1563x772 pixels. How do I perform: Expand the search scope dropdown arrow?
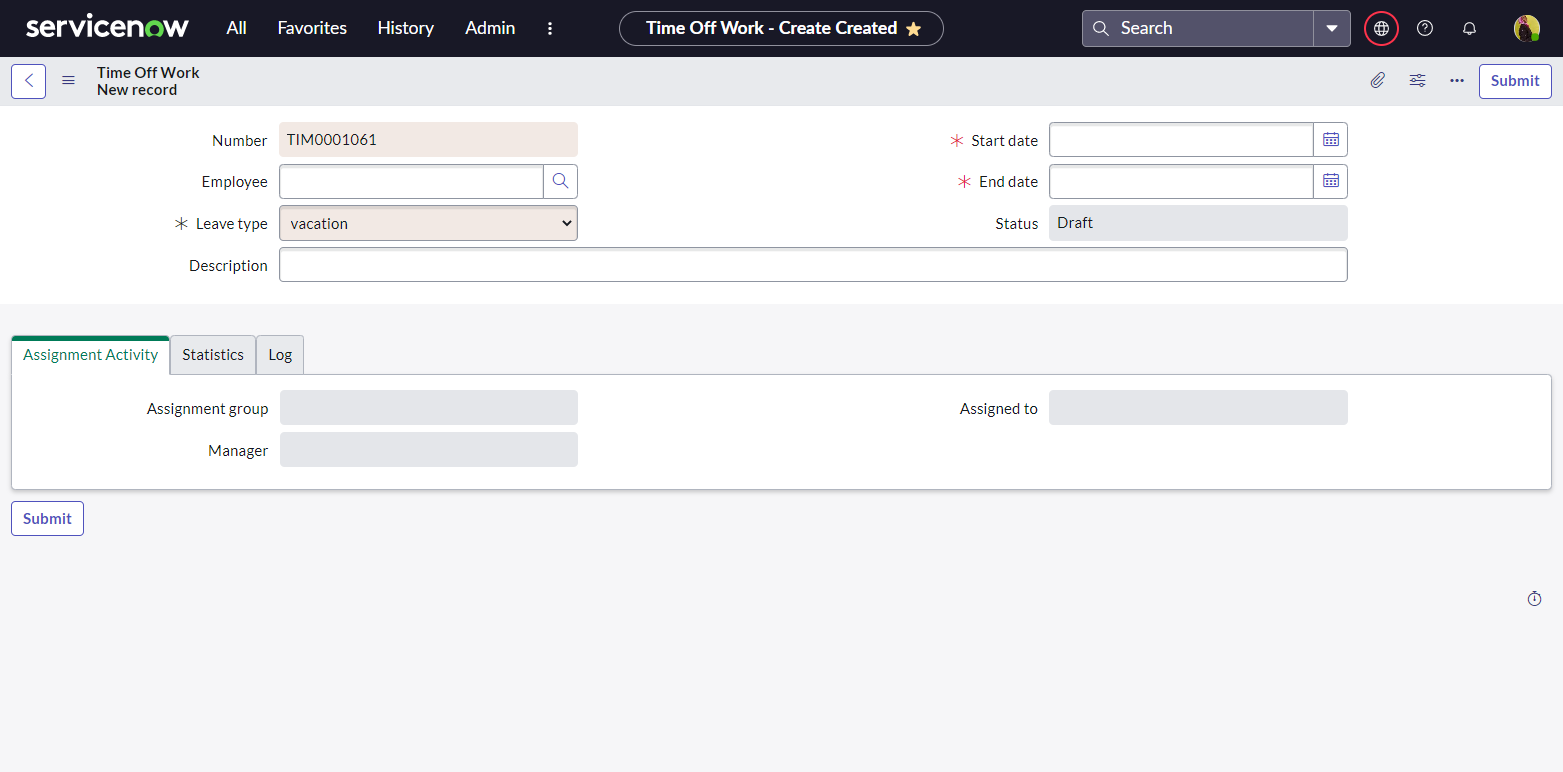[1331, 28]
